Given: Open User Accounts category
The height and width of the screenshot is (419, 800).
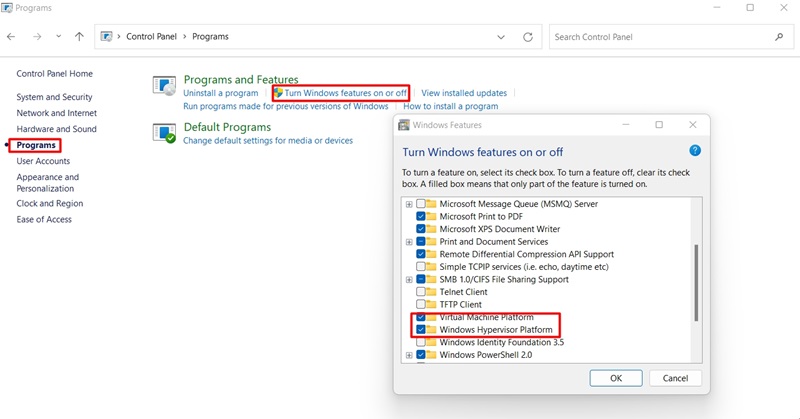Looking at the screenshot, I should tap(43, 161).
